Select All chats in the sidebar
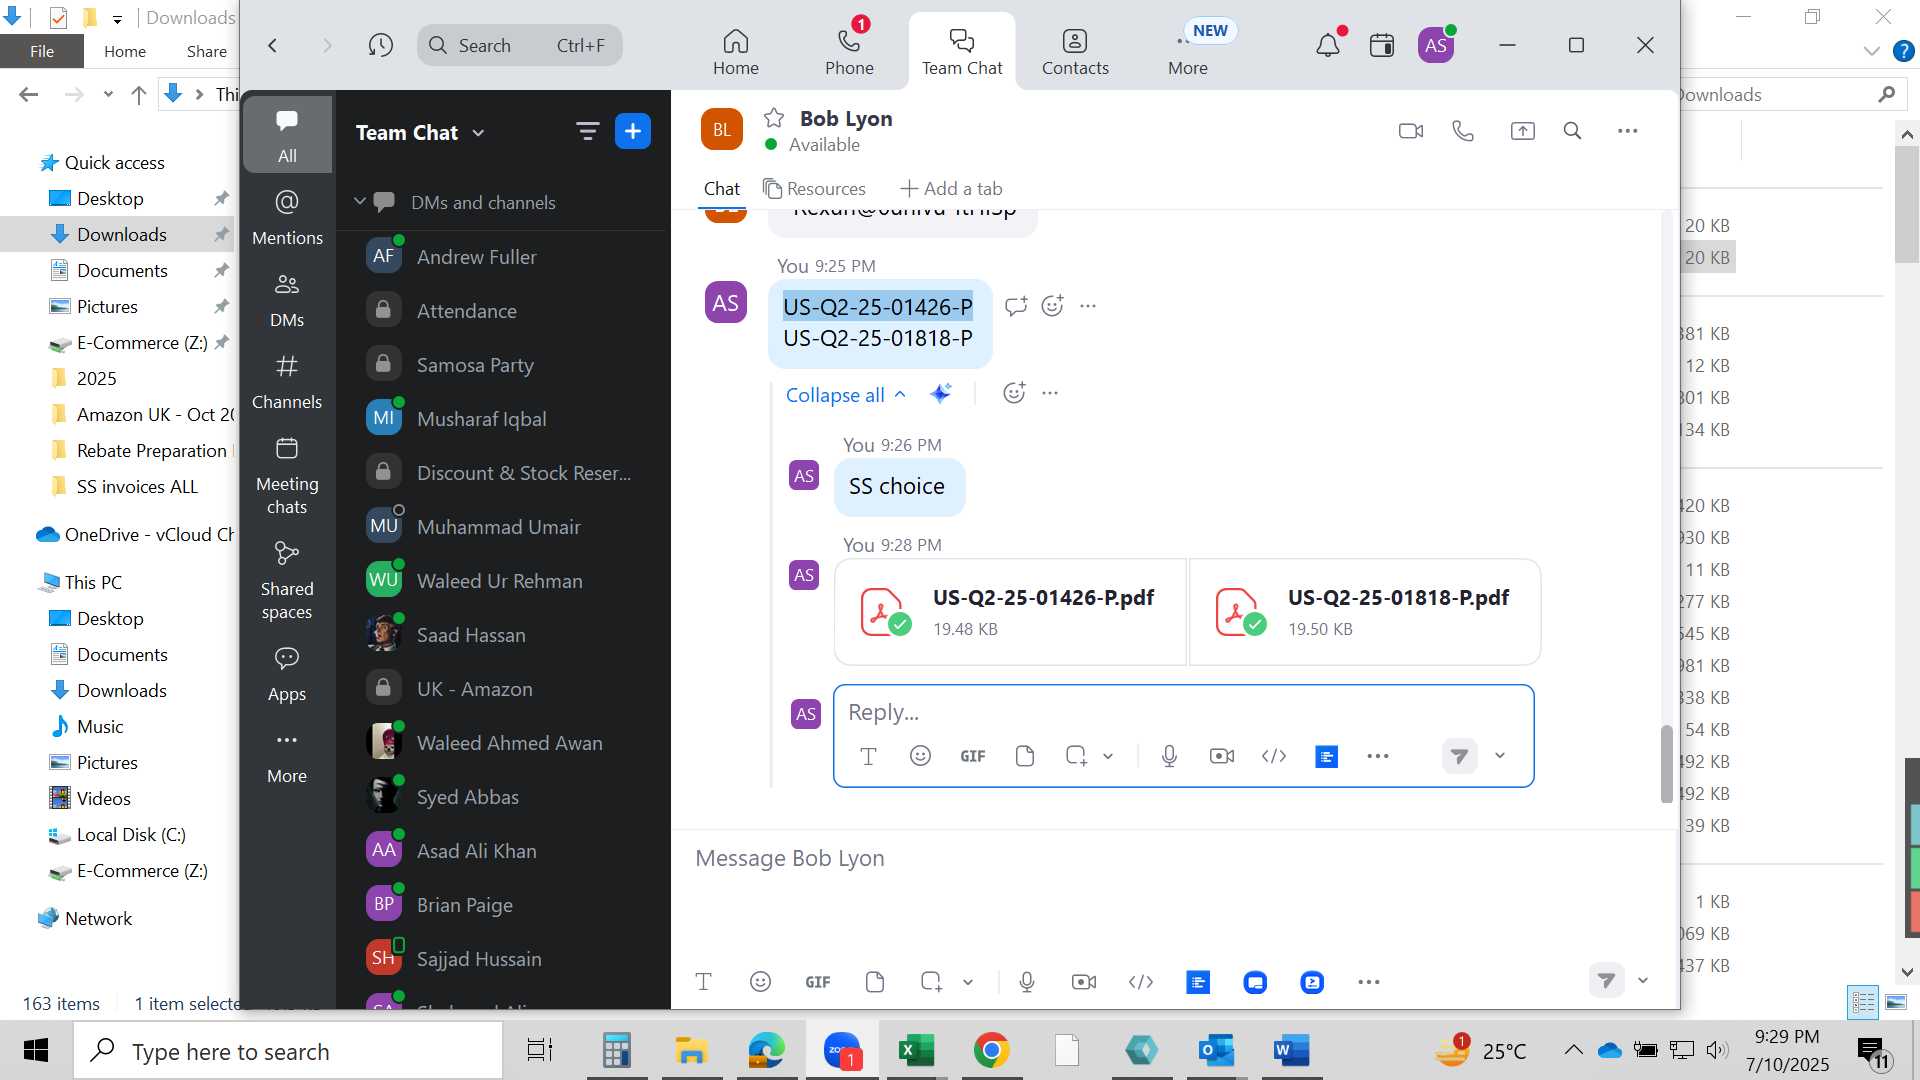The image size is (1920, 1080). pos(287,135)
